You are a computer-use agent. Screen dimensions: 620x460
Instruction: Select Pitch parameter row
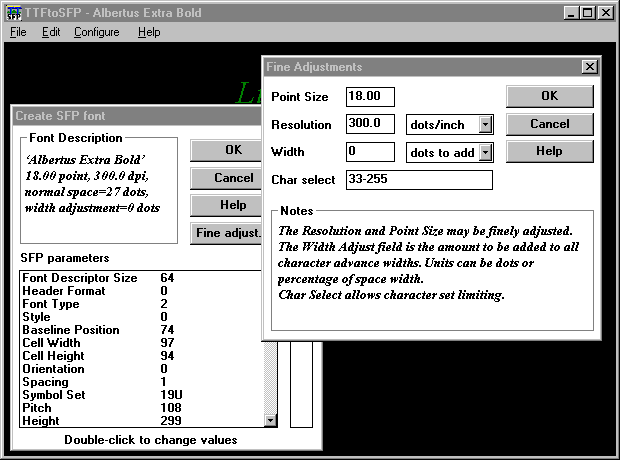click(x=142, y=408)
